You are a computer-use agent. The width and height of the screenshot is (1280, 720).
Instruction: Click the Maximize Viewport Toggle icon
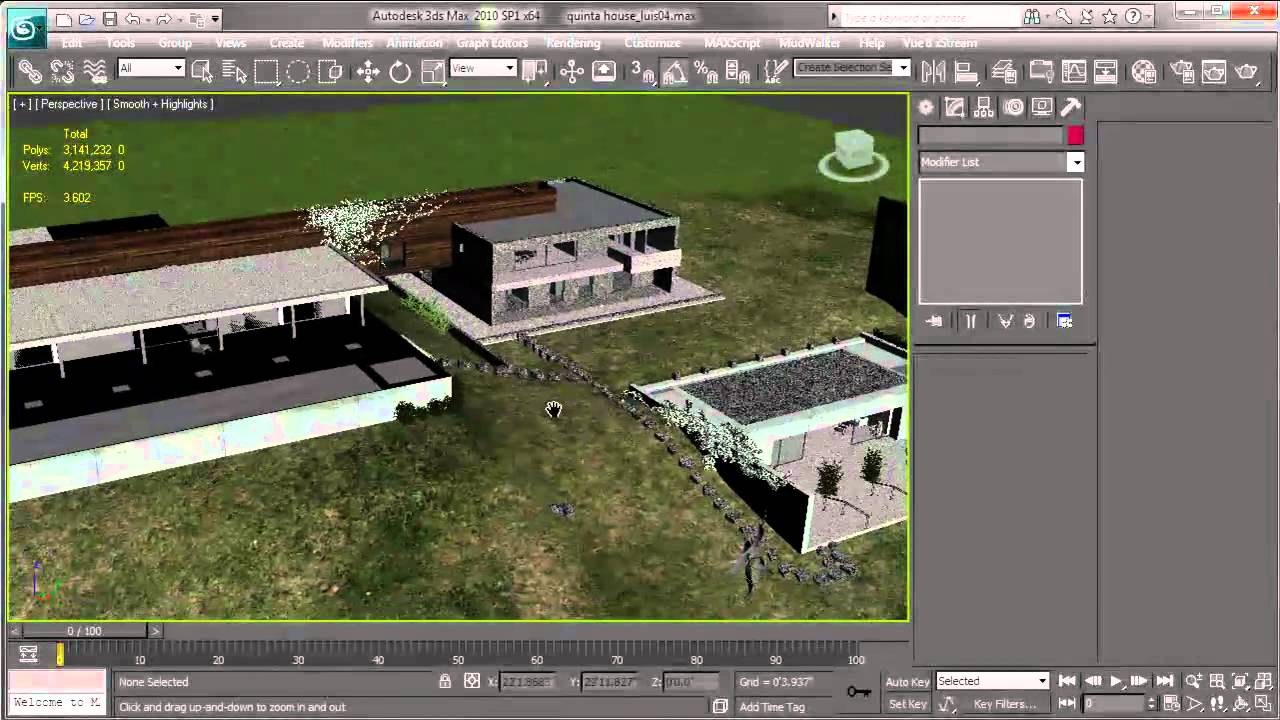tap(1263, 704)
